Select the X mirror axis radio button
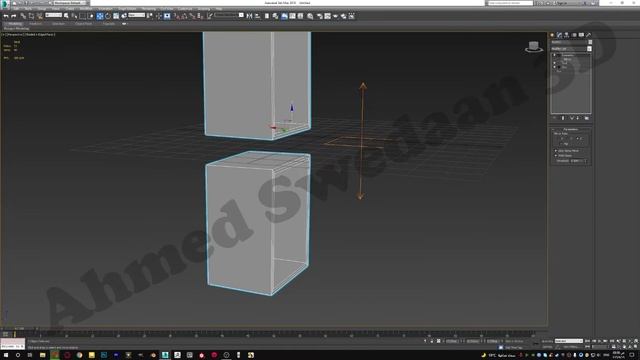640x360 pixels. coord(562,138)
